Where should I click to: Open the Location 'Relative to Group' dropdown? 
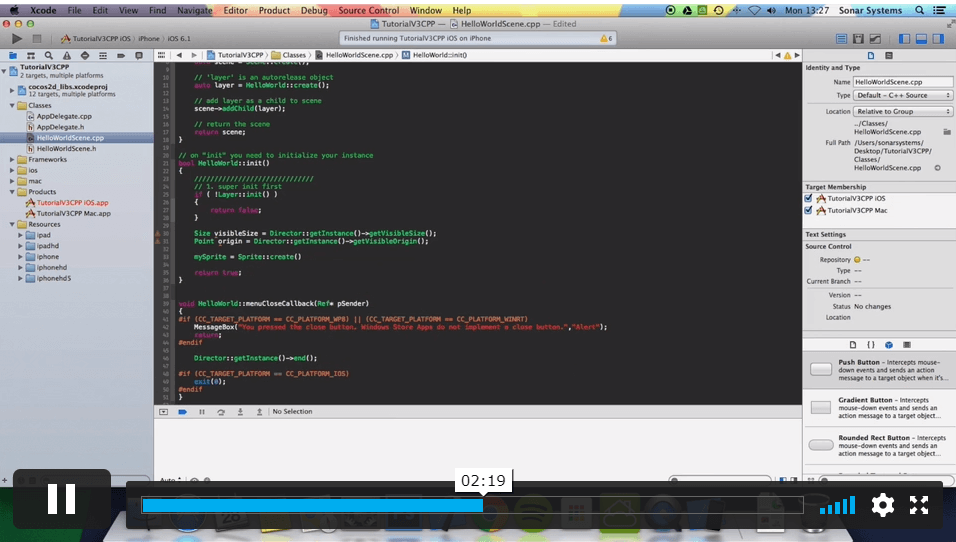(902, 112)
